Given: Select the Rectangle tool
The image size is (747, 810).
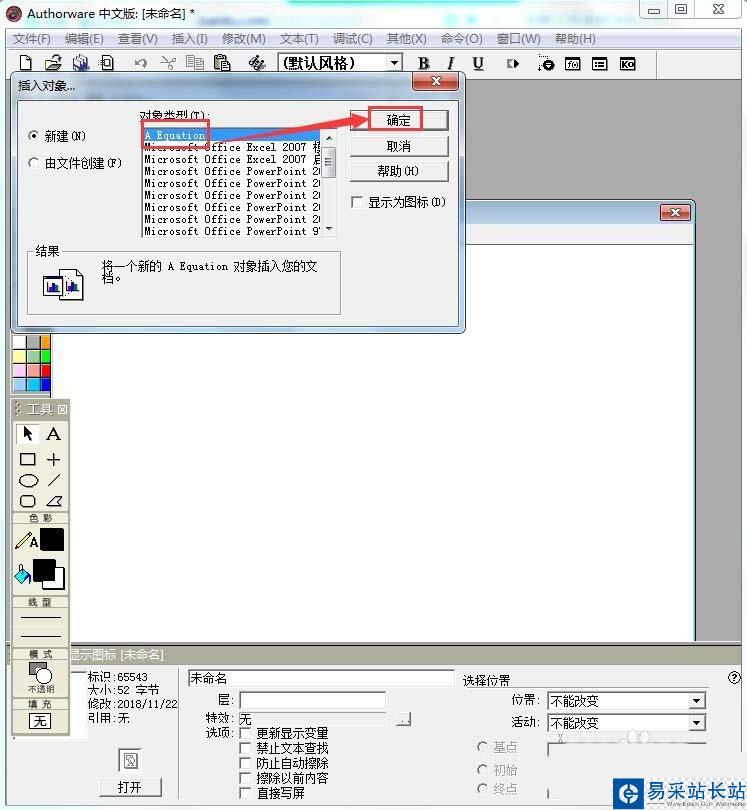Looking at the screenshot, I should point(27,459).
